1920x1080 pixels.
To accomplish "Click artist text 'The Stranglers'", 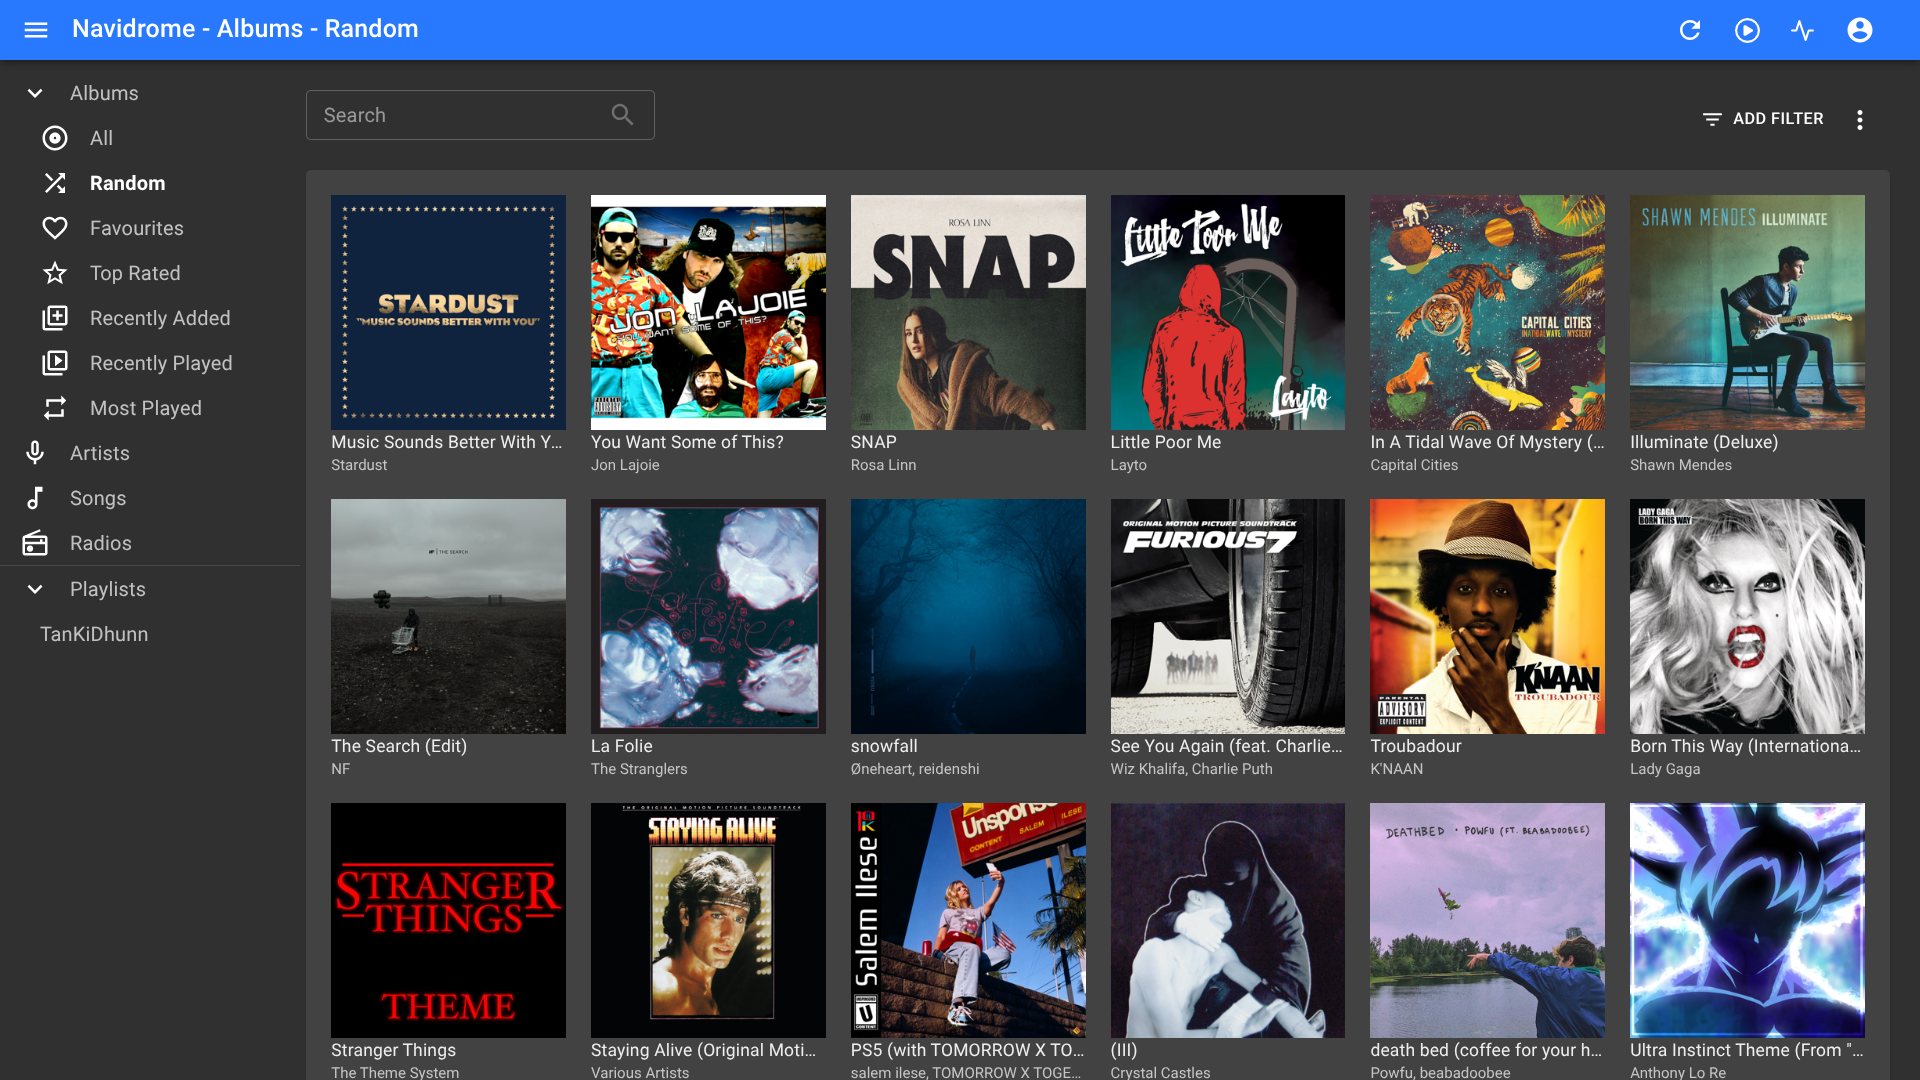I will (x=639, y=769).
